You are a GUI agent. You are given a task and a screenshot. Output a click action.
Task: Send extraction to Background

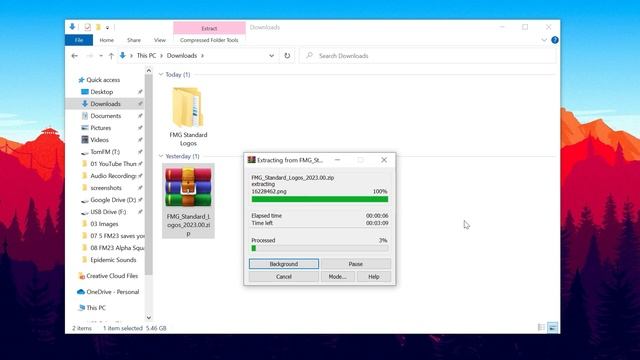[284, 264]
